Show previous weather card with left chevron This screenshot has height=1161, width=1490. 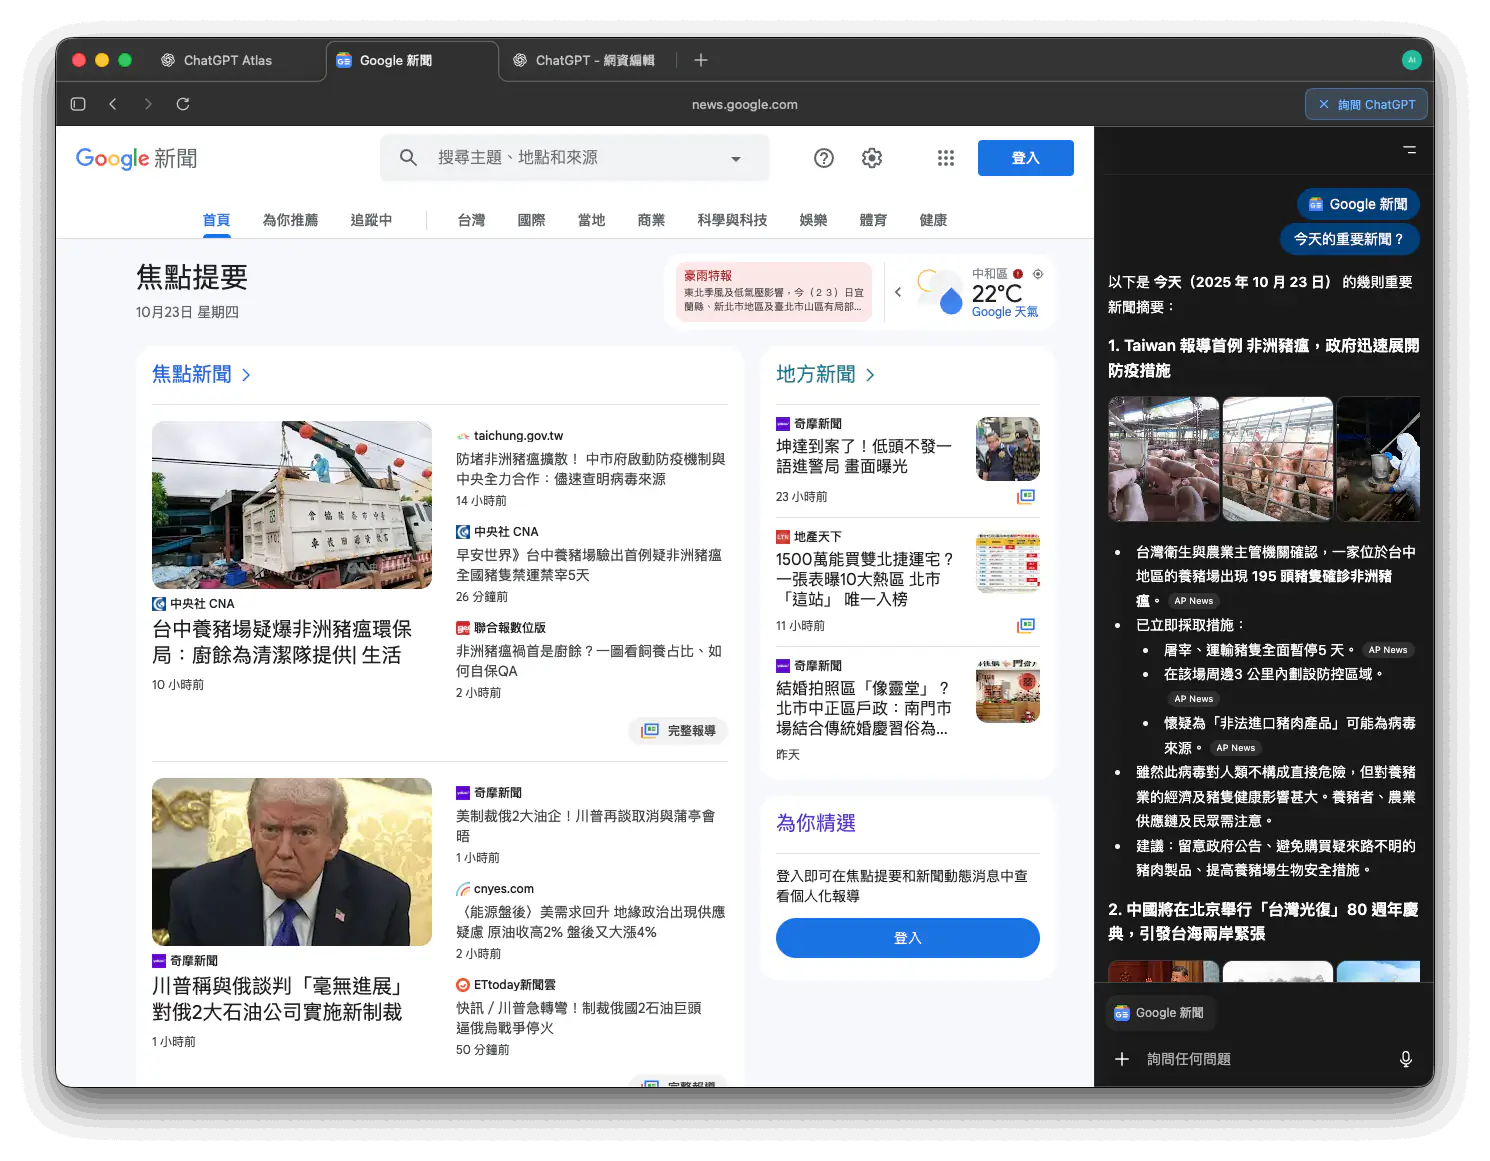[x=898, y=292]
